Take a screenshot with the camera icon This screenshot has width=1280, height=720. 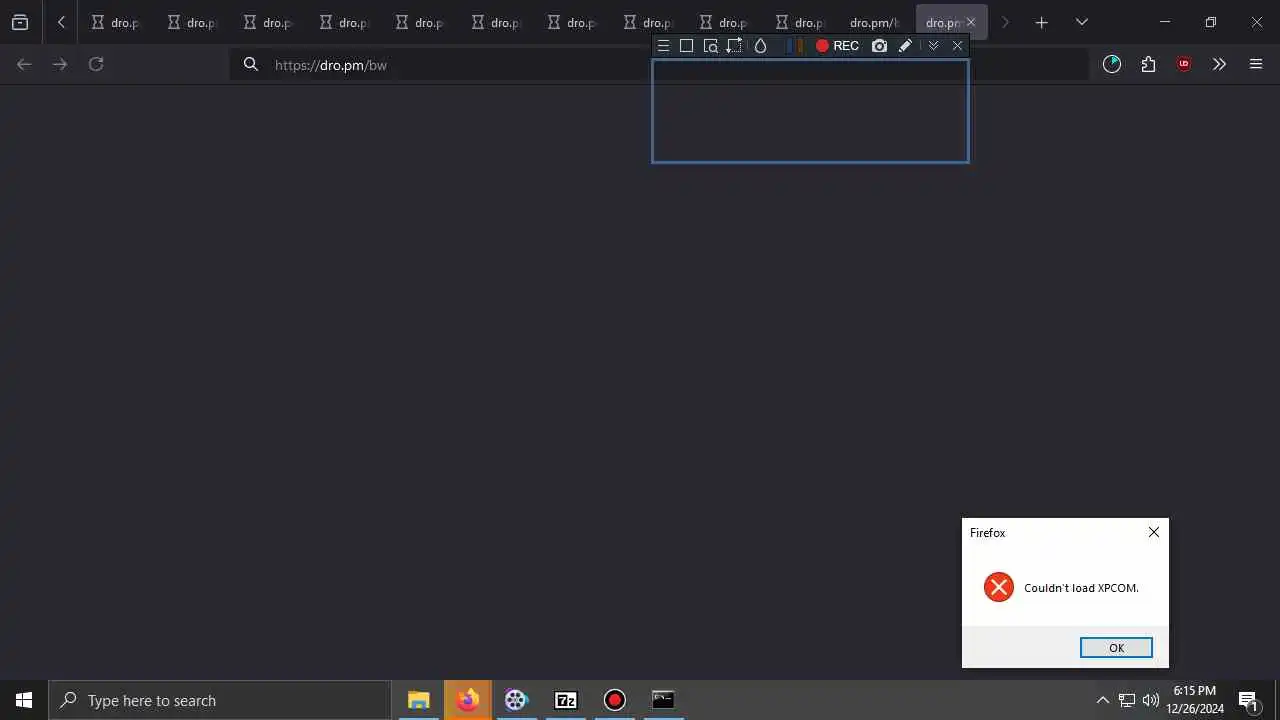point(879,46)
